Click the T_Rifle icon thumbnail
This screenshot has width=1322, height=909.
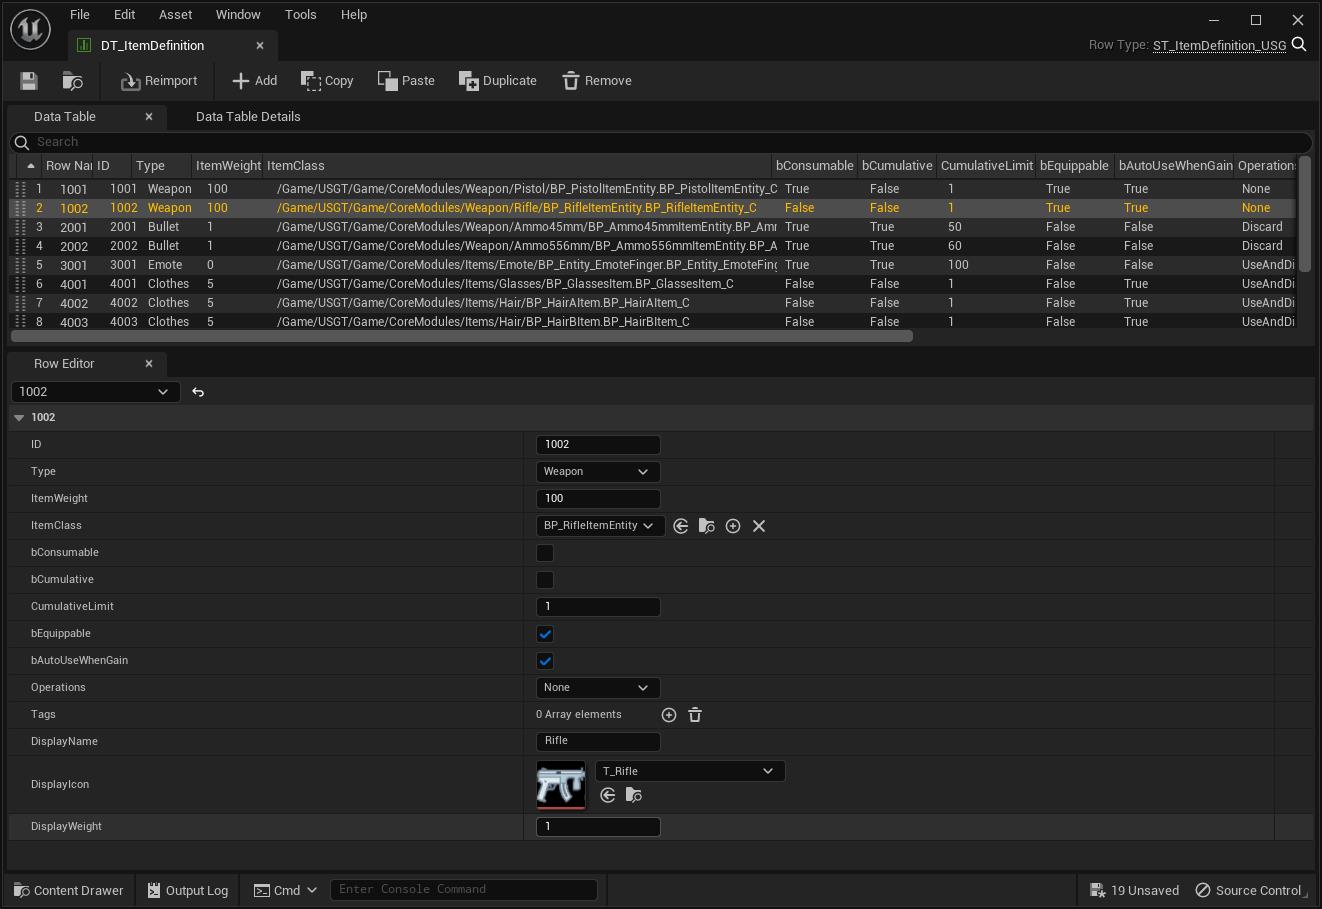(561, 785)
